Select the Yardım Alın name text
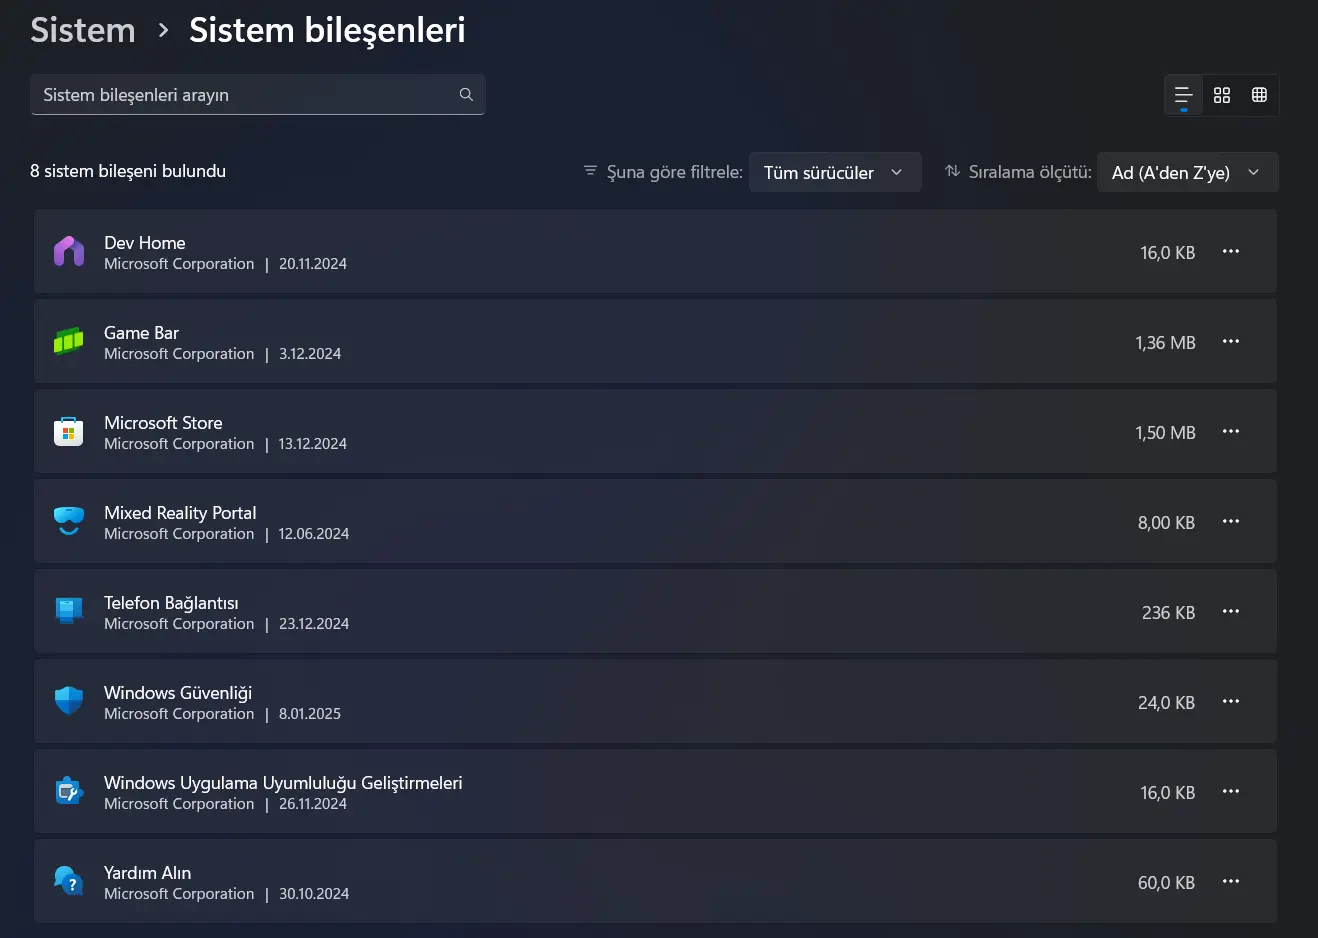 (x=148, y=873)
